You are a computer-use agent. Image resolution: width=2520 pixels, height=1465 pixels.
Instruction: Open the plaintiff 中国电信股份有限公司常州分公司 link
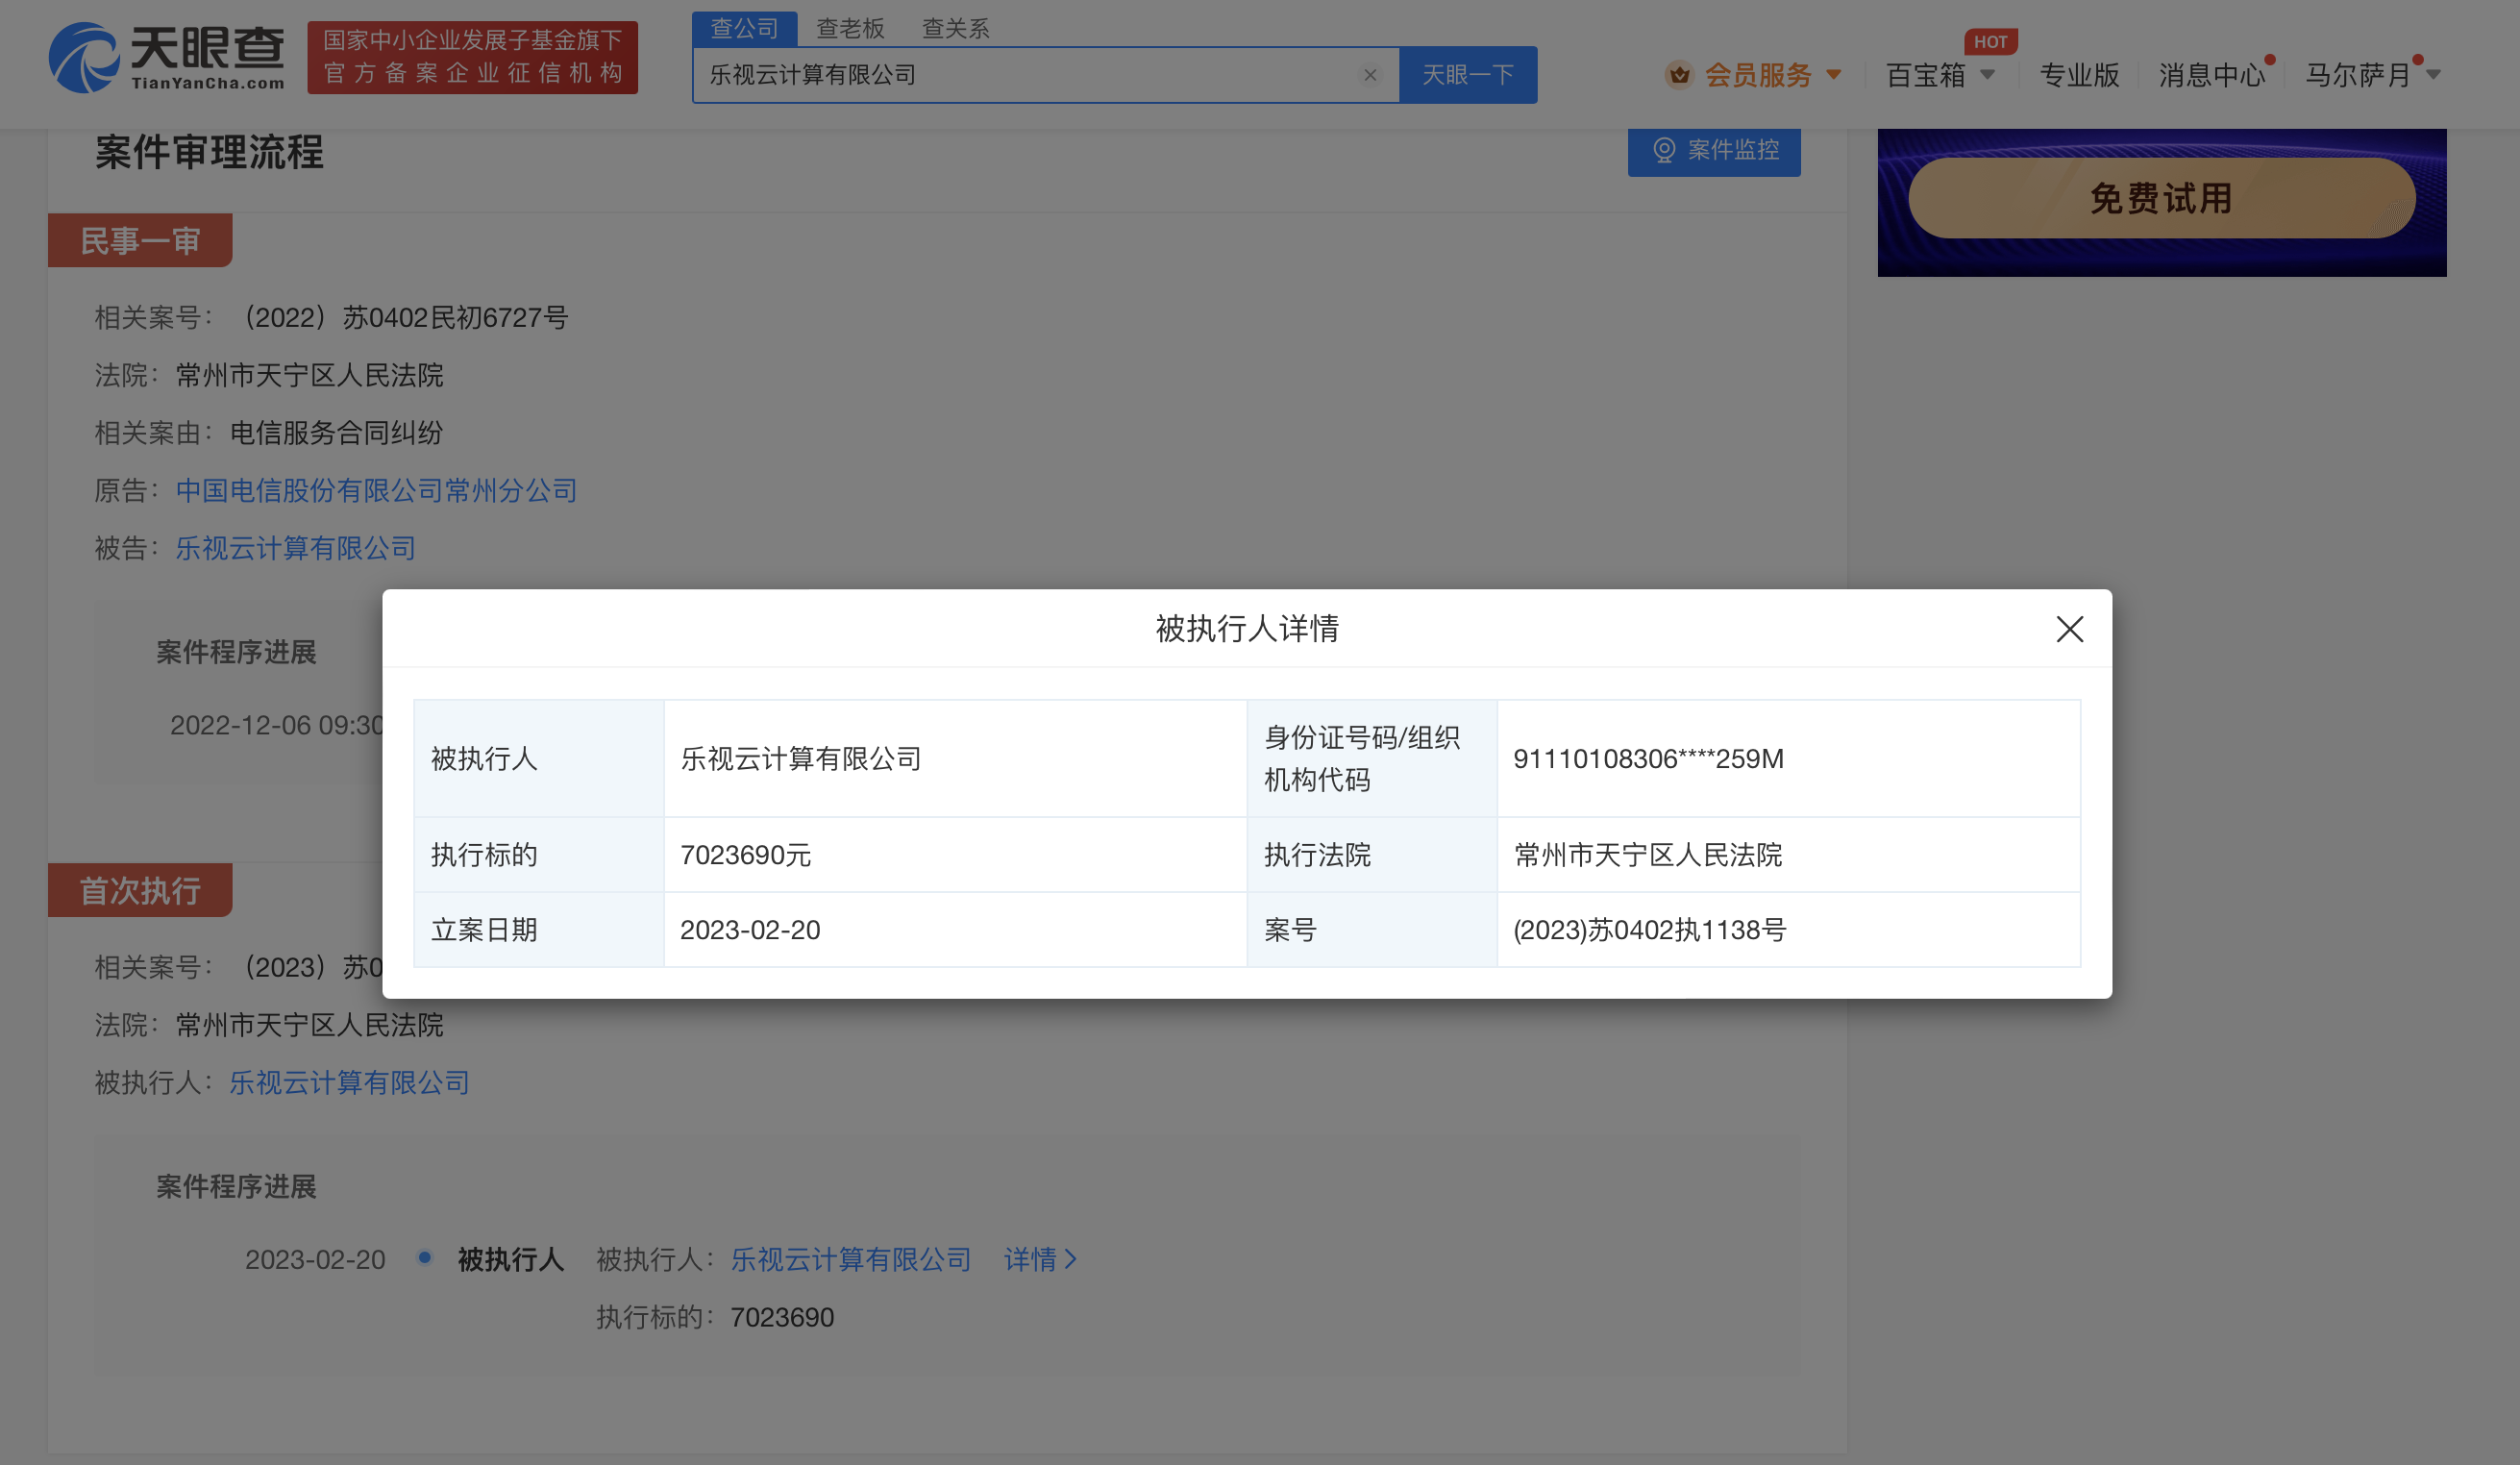376,490
